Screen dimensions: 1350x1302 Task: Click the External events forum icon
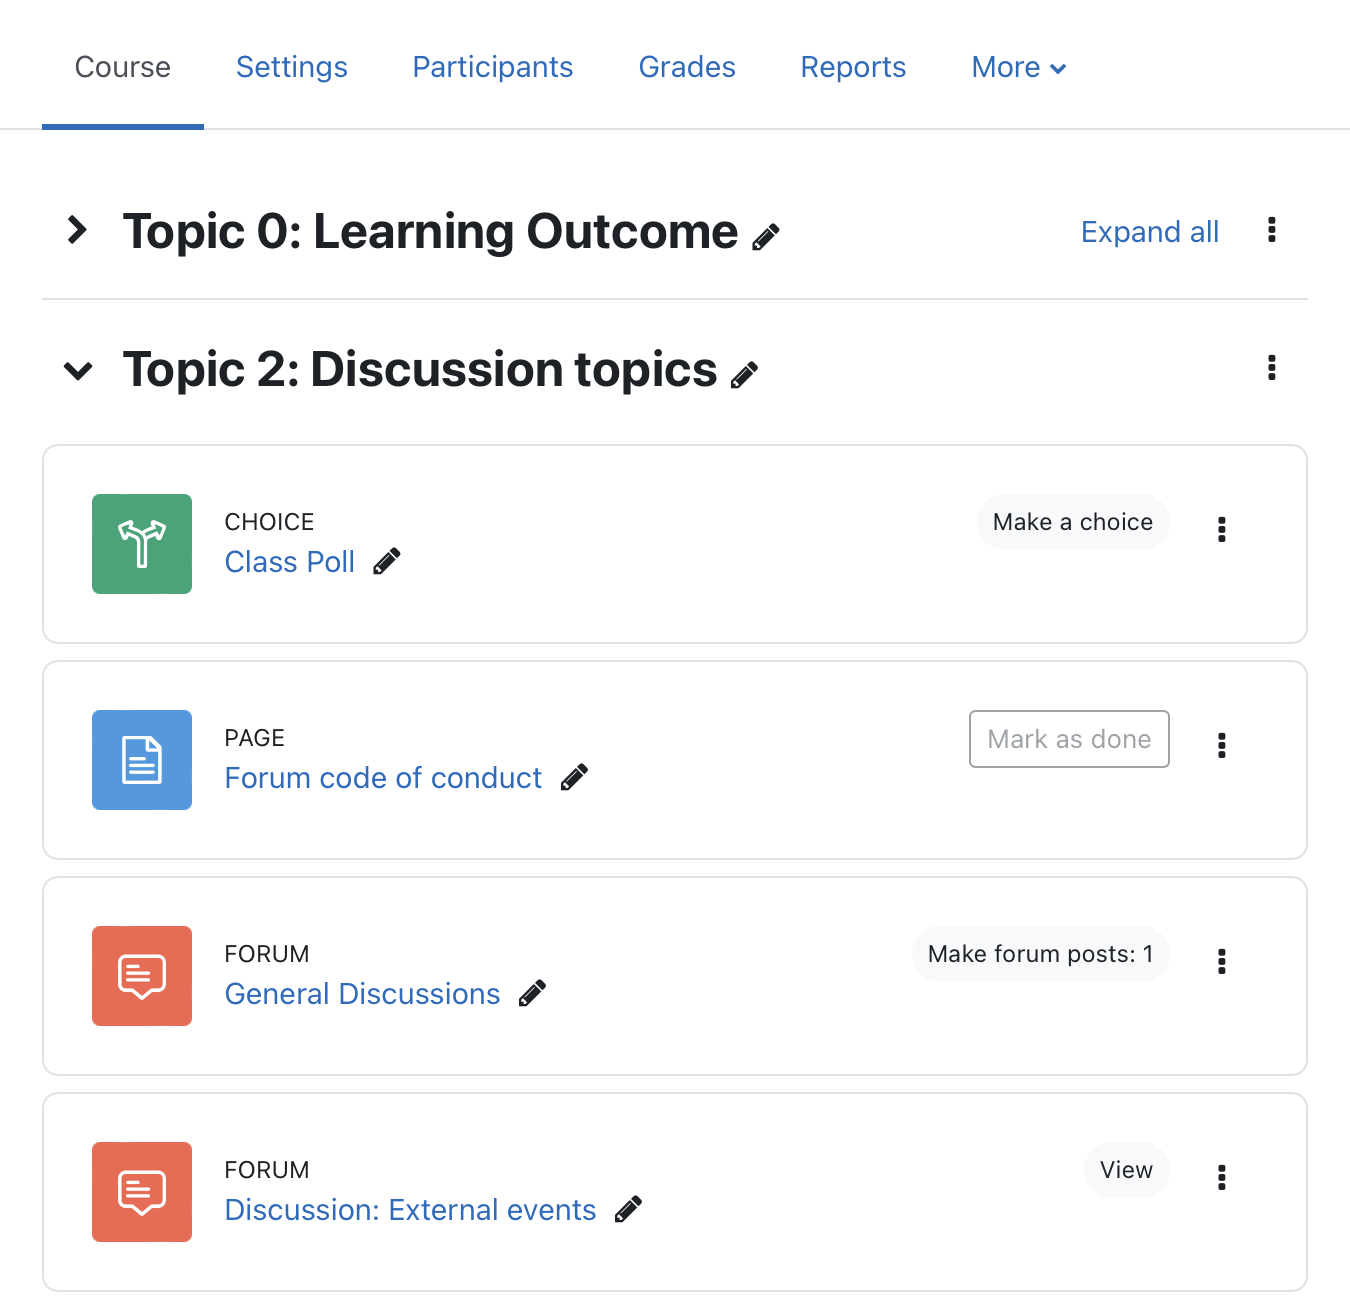click(142, 1192)
